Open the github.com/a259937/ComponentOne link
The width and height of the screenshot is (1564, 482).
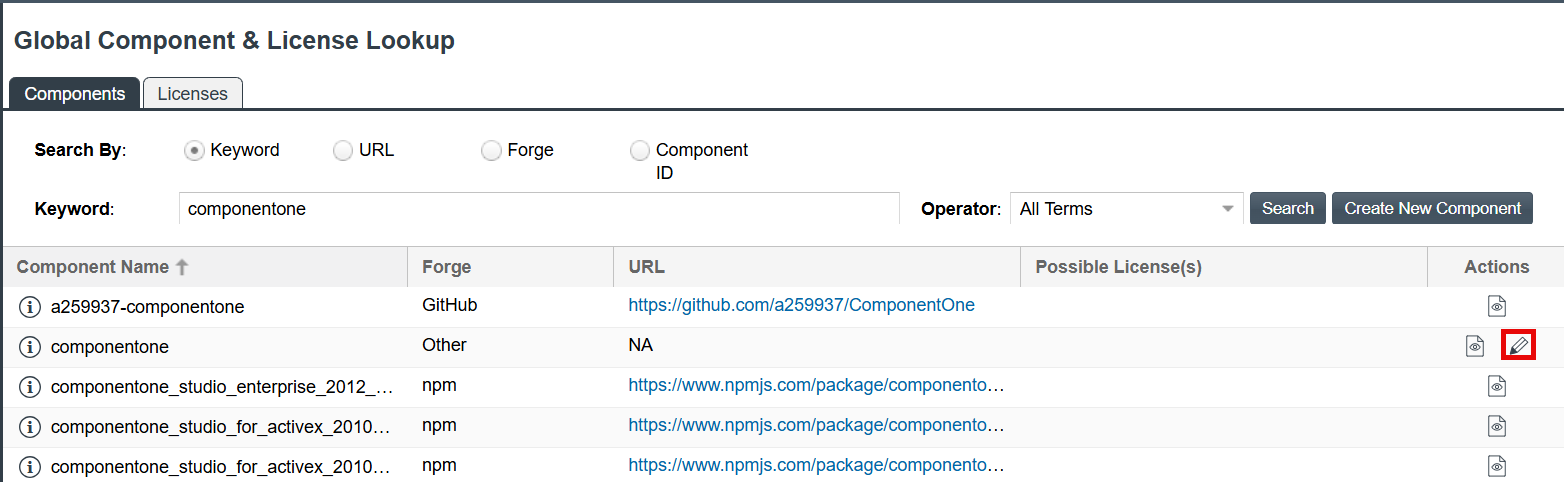pyautogui.click(x=801, y=306)
